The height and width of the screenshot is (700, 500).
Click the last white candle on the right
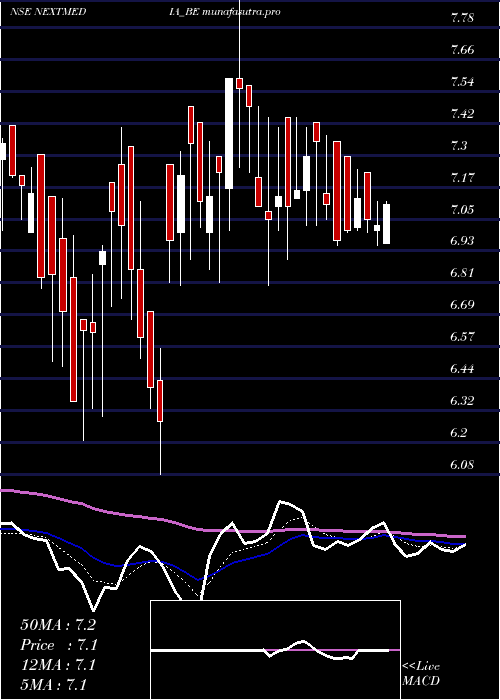coord(386,224)
